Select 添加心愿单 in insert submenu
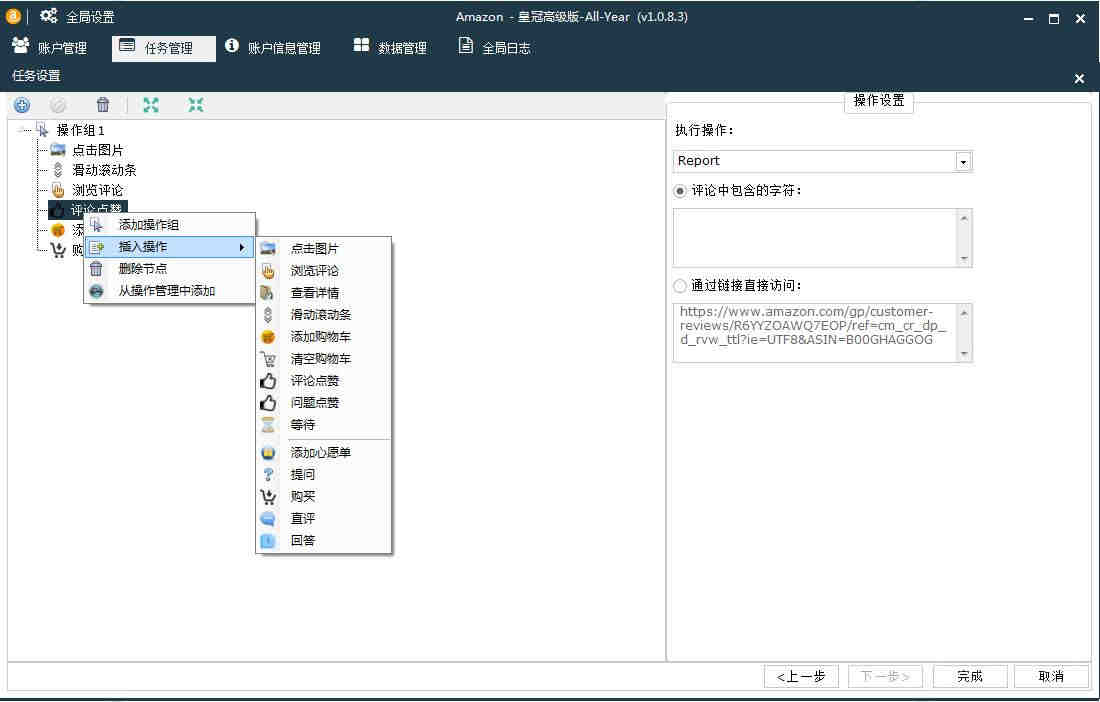Screen dimensions: 1100x702 coord(323,453)
